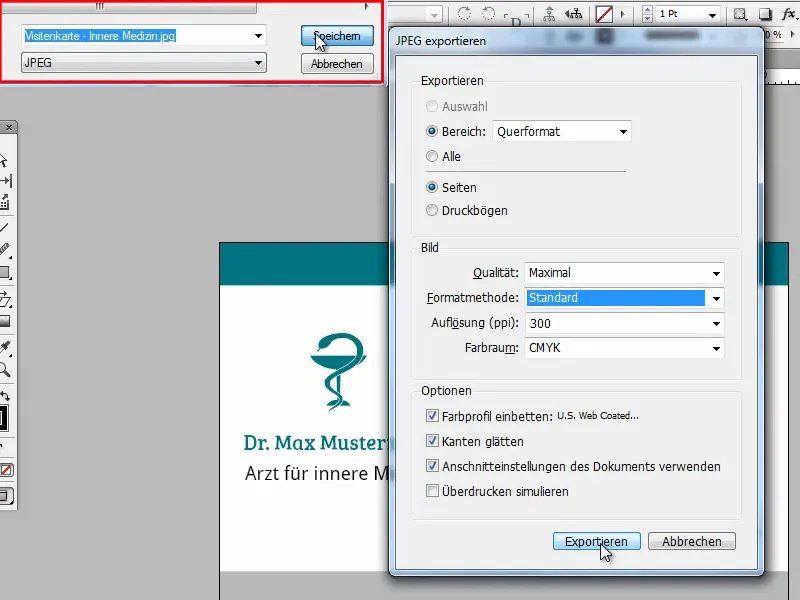The image size is (800, 600).
Task: Click the stroke color box in toolbox
Action: pos(4,418)
